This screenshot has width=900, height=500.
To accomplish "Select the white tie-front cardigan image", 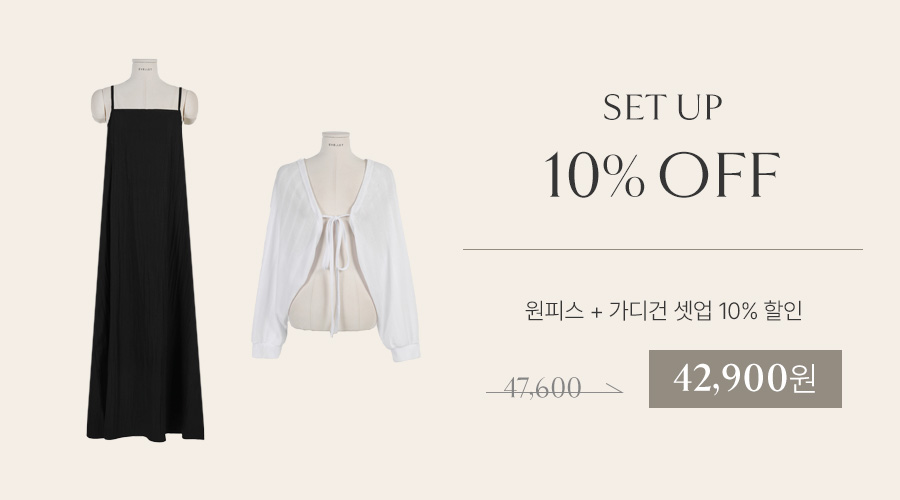I will click(336, 247).
